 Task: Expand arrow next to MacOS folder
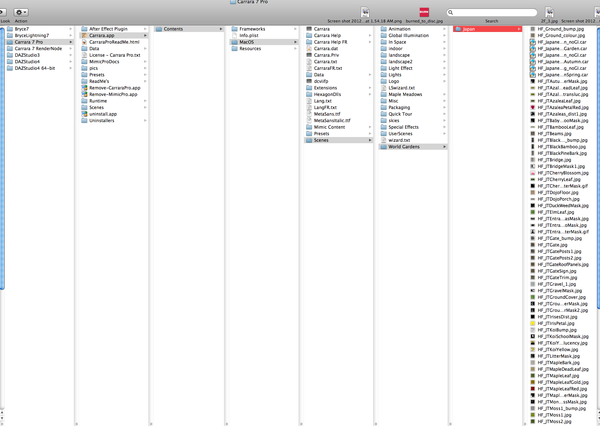tap(295, 42)
